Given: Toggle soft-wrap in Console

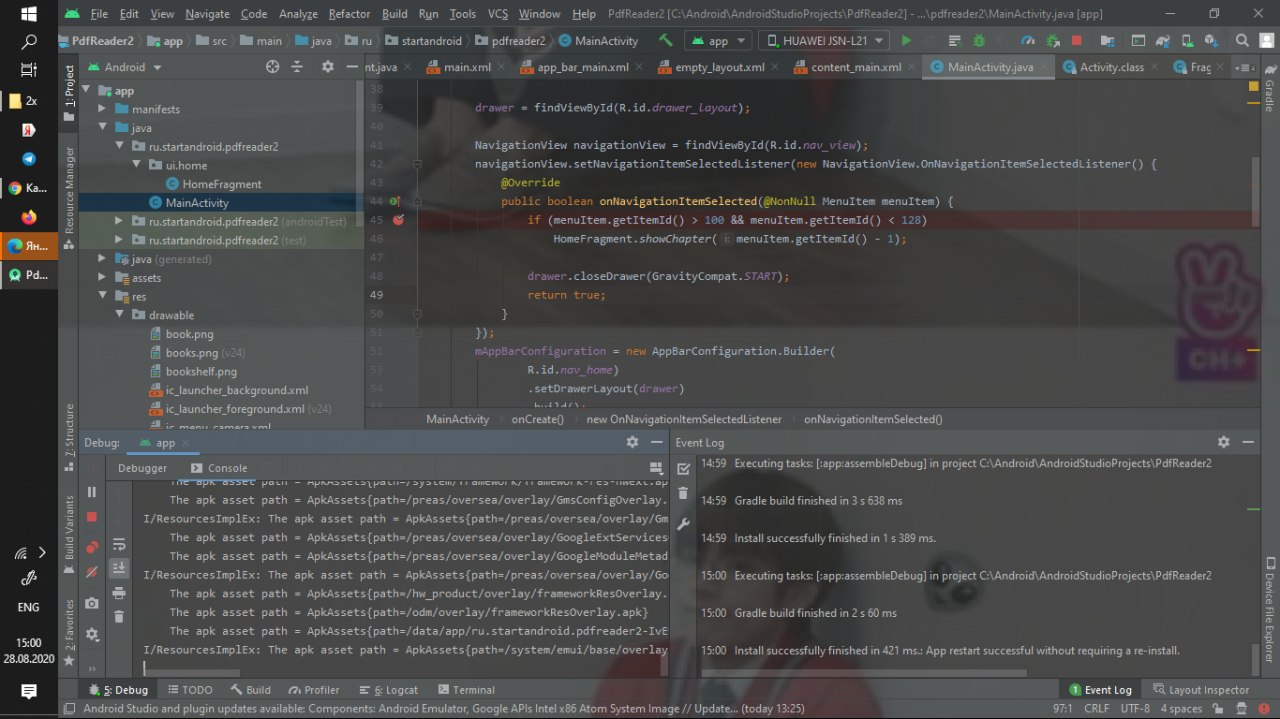Looking at the screenshot, I should (119, 544).
